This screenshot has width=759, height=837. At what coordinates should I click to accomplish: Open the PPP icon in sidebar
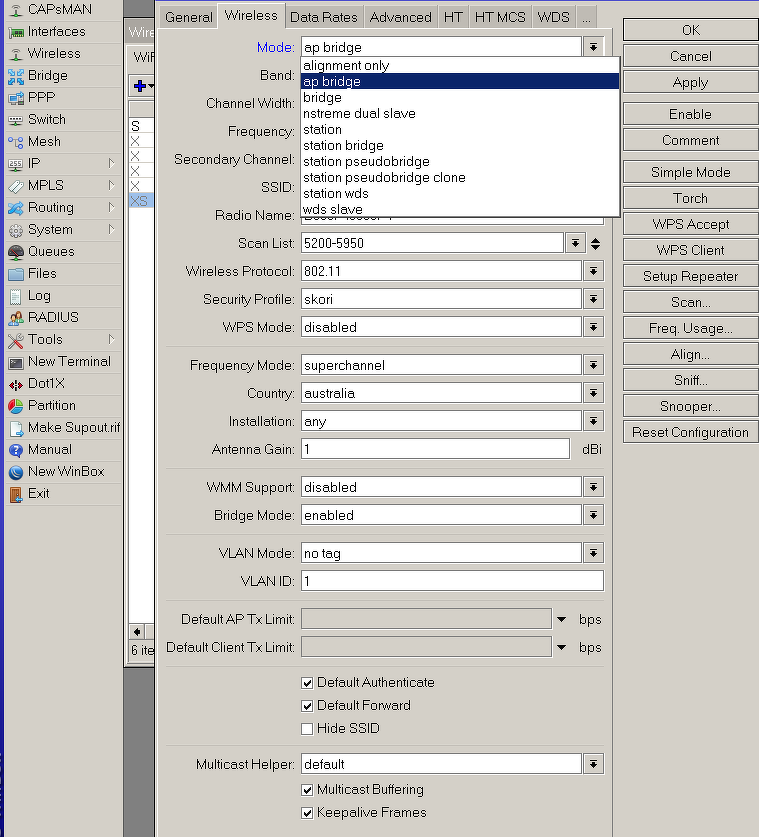16,98
